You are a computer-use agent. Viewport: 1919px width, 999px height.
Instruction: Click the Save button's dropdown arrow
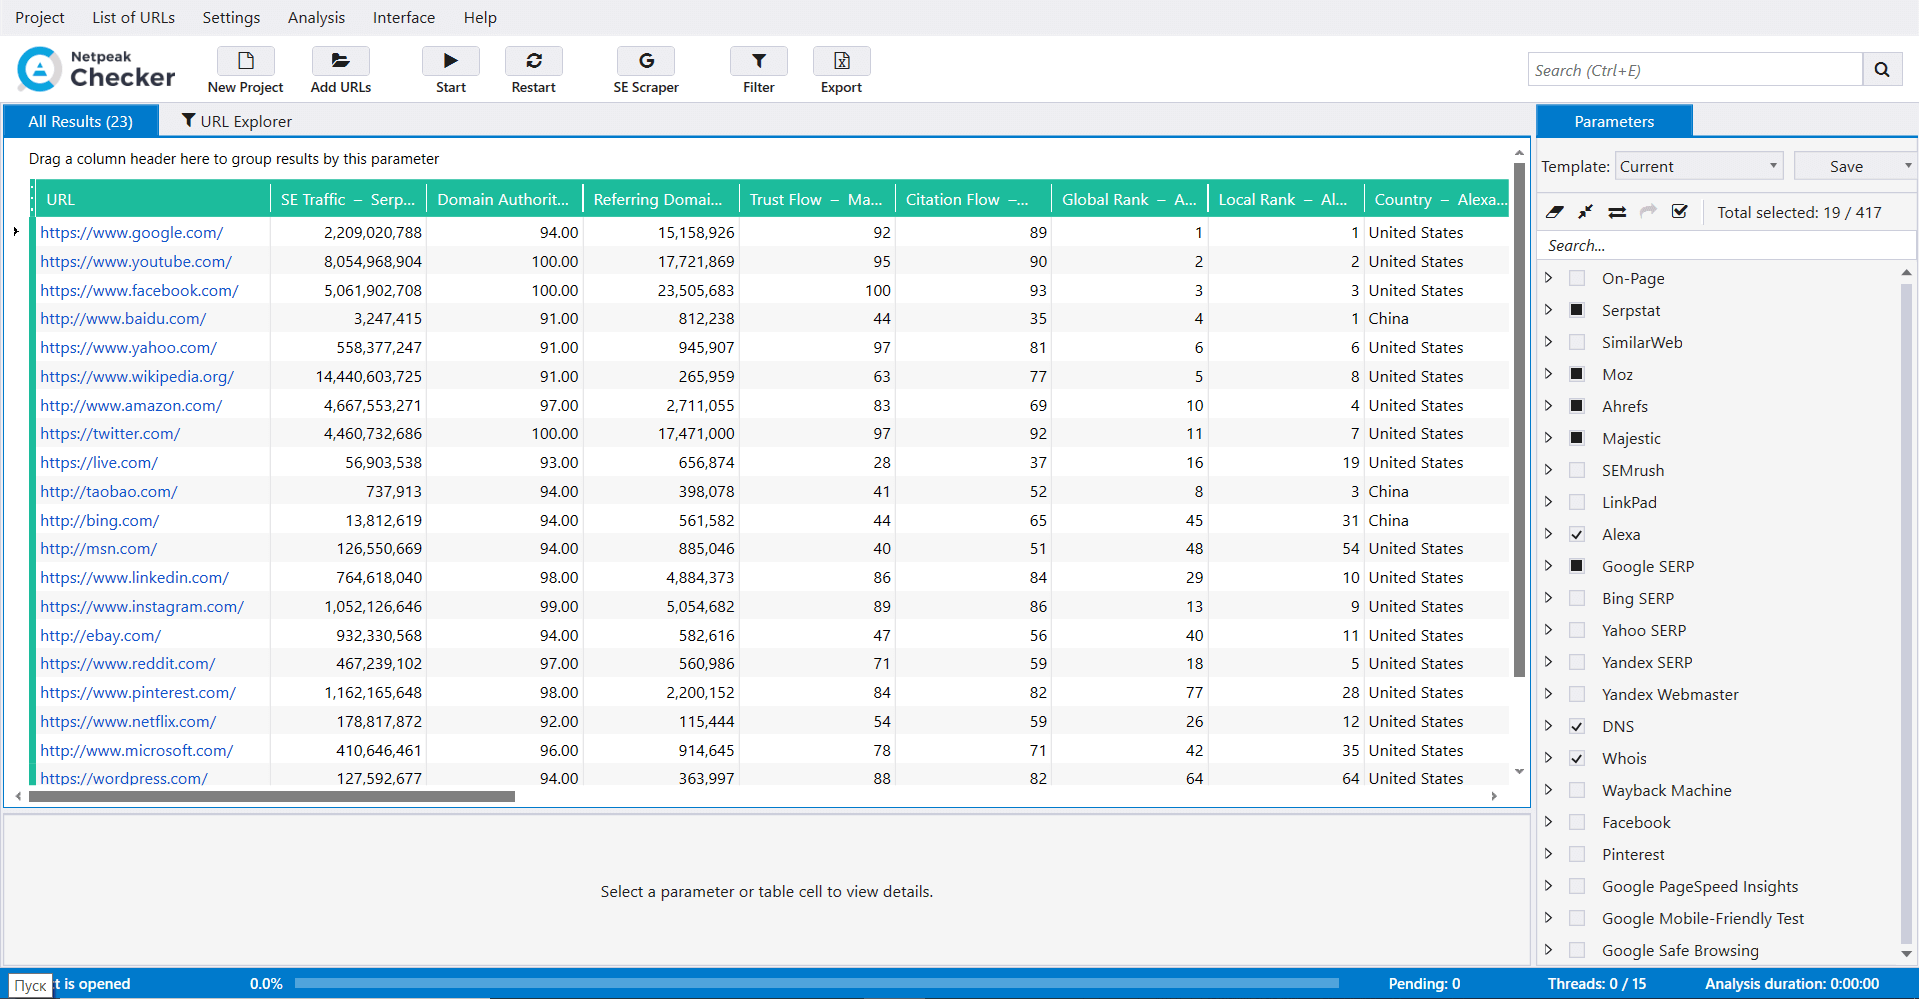[x=1908, y=166]
